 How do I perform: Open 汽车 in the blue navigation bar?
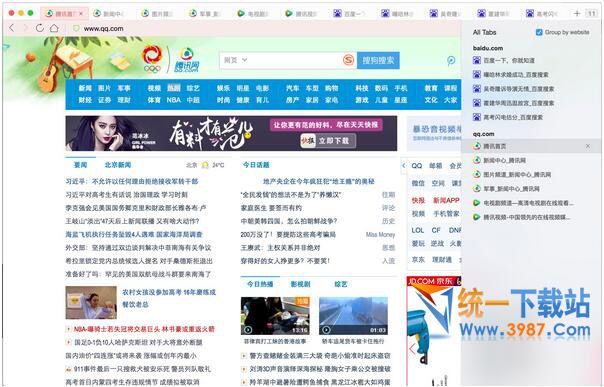pyautogui.click(x=293, y=88)
